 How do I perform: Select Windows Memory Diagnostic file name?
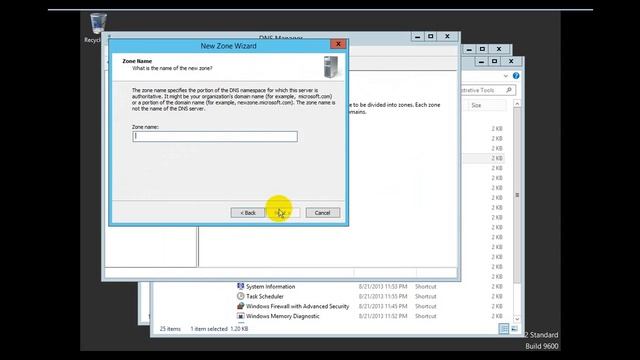282,316
